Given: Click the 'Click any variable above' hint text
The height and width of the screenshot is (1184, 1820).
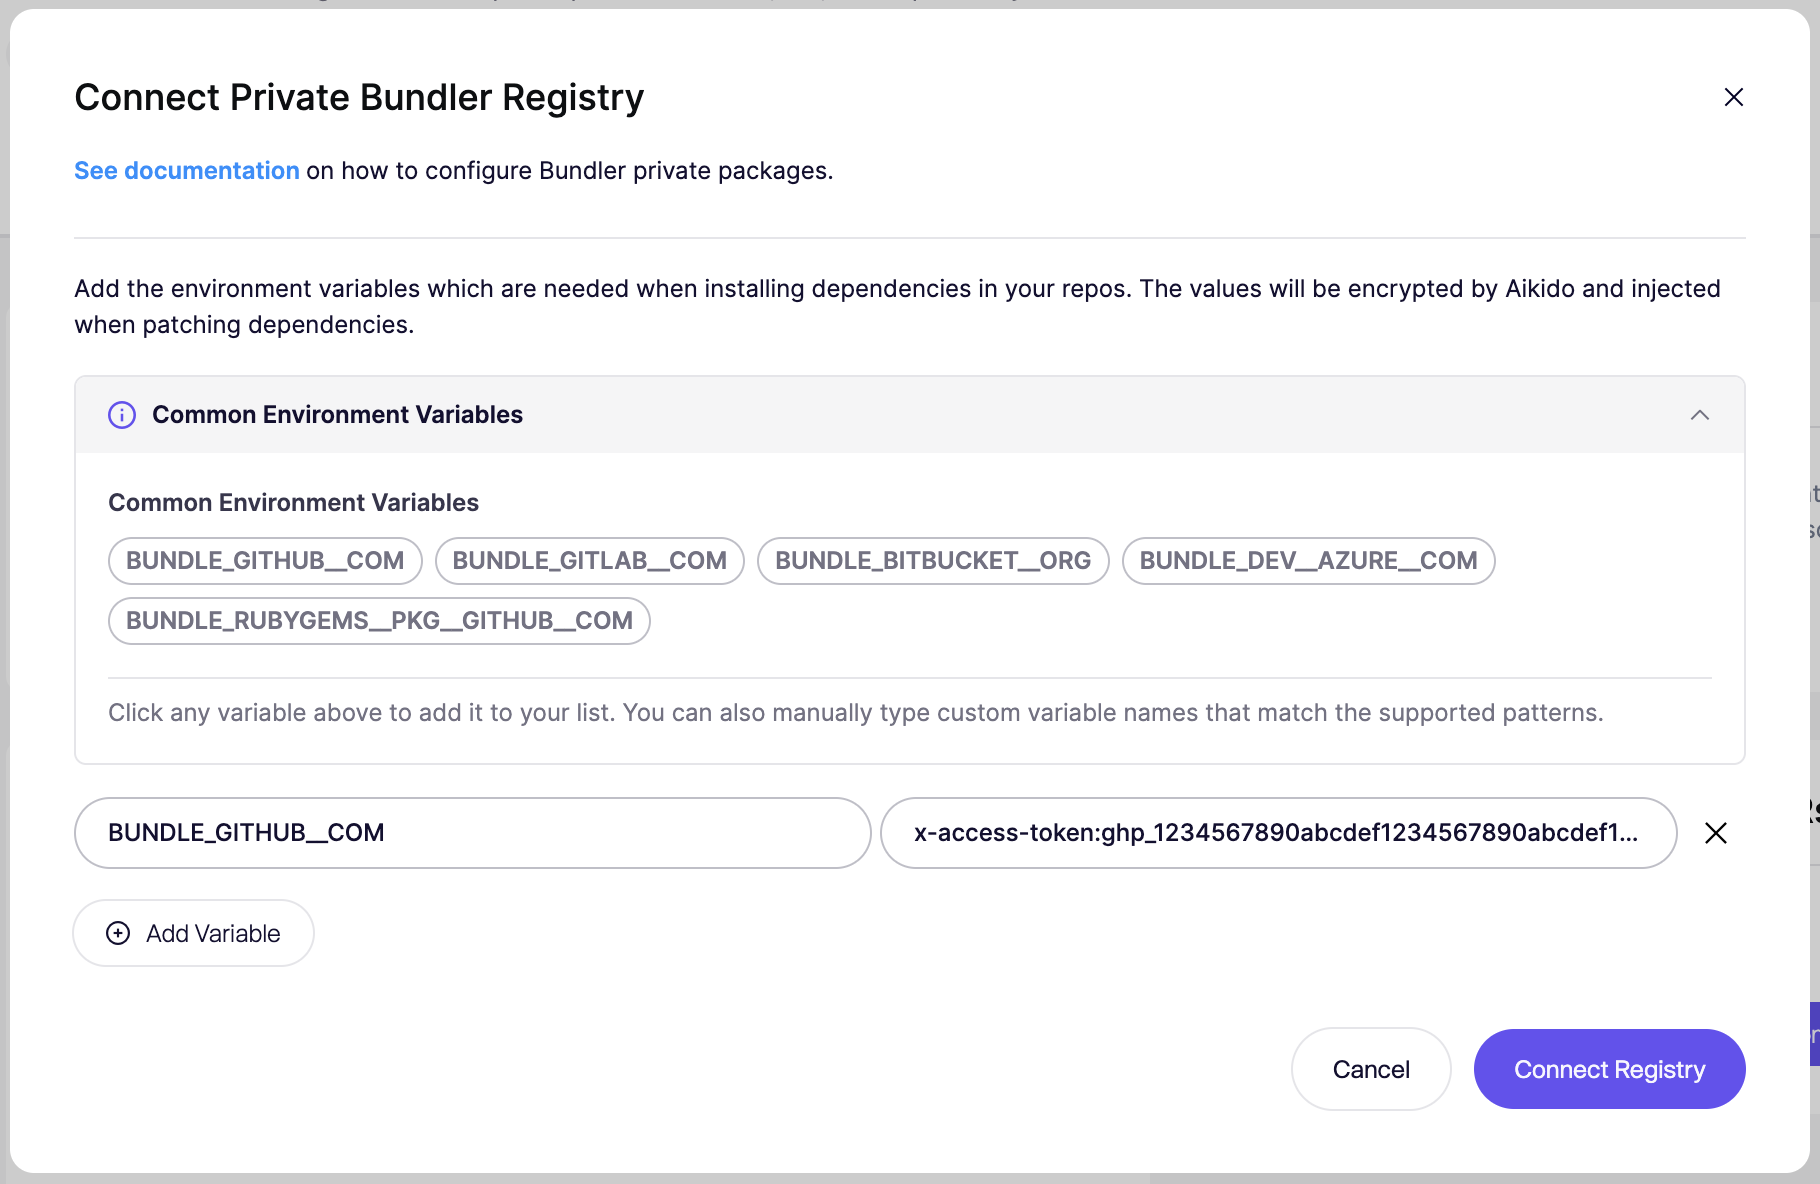Looking at the screenshot, I should click(855, 713).
